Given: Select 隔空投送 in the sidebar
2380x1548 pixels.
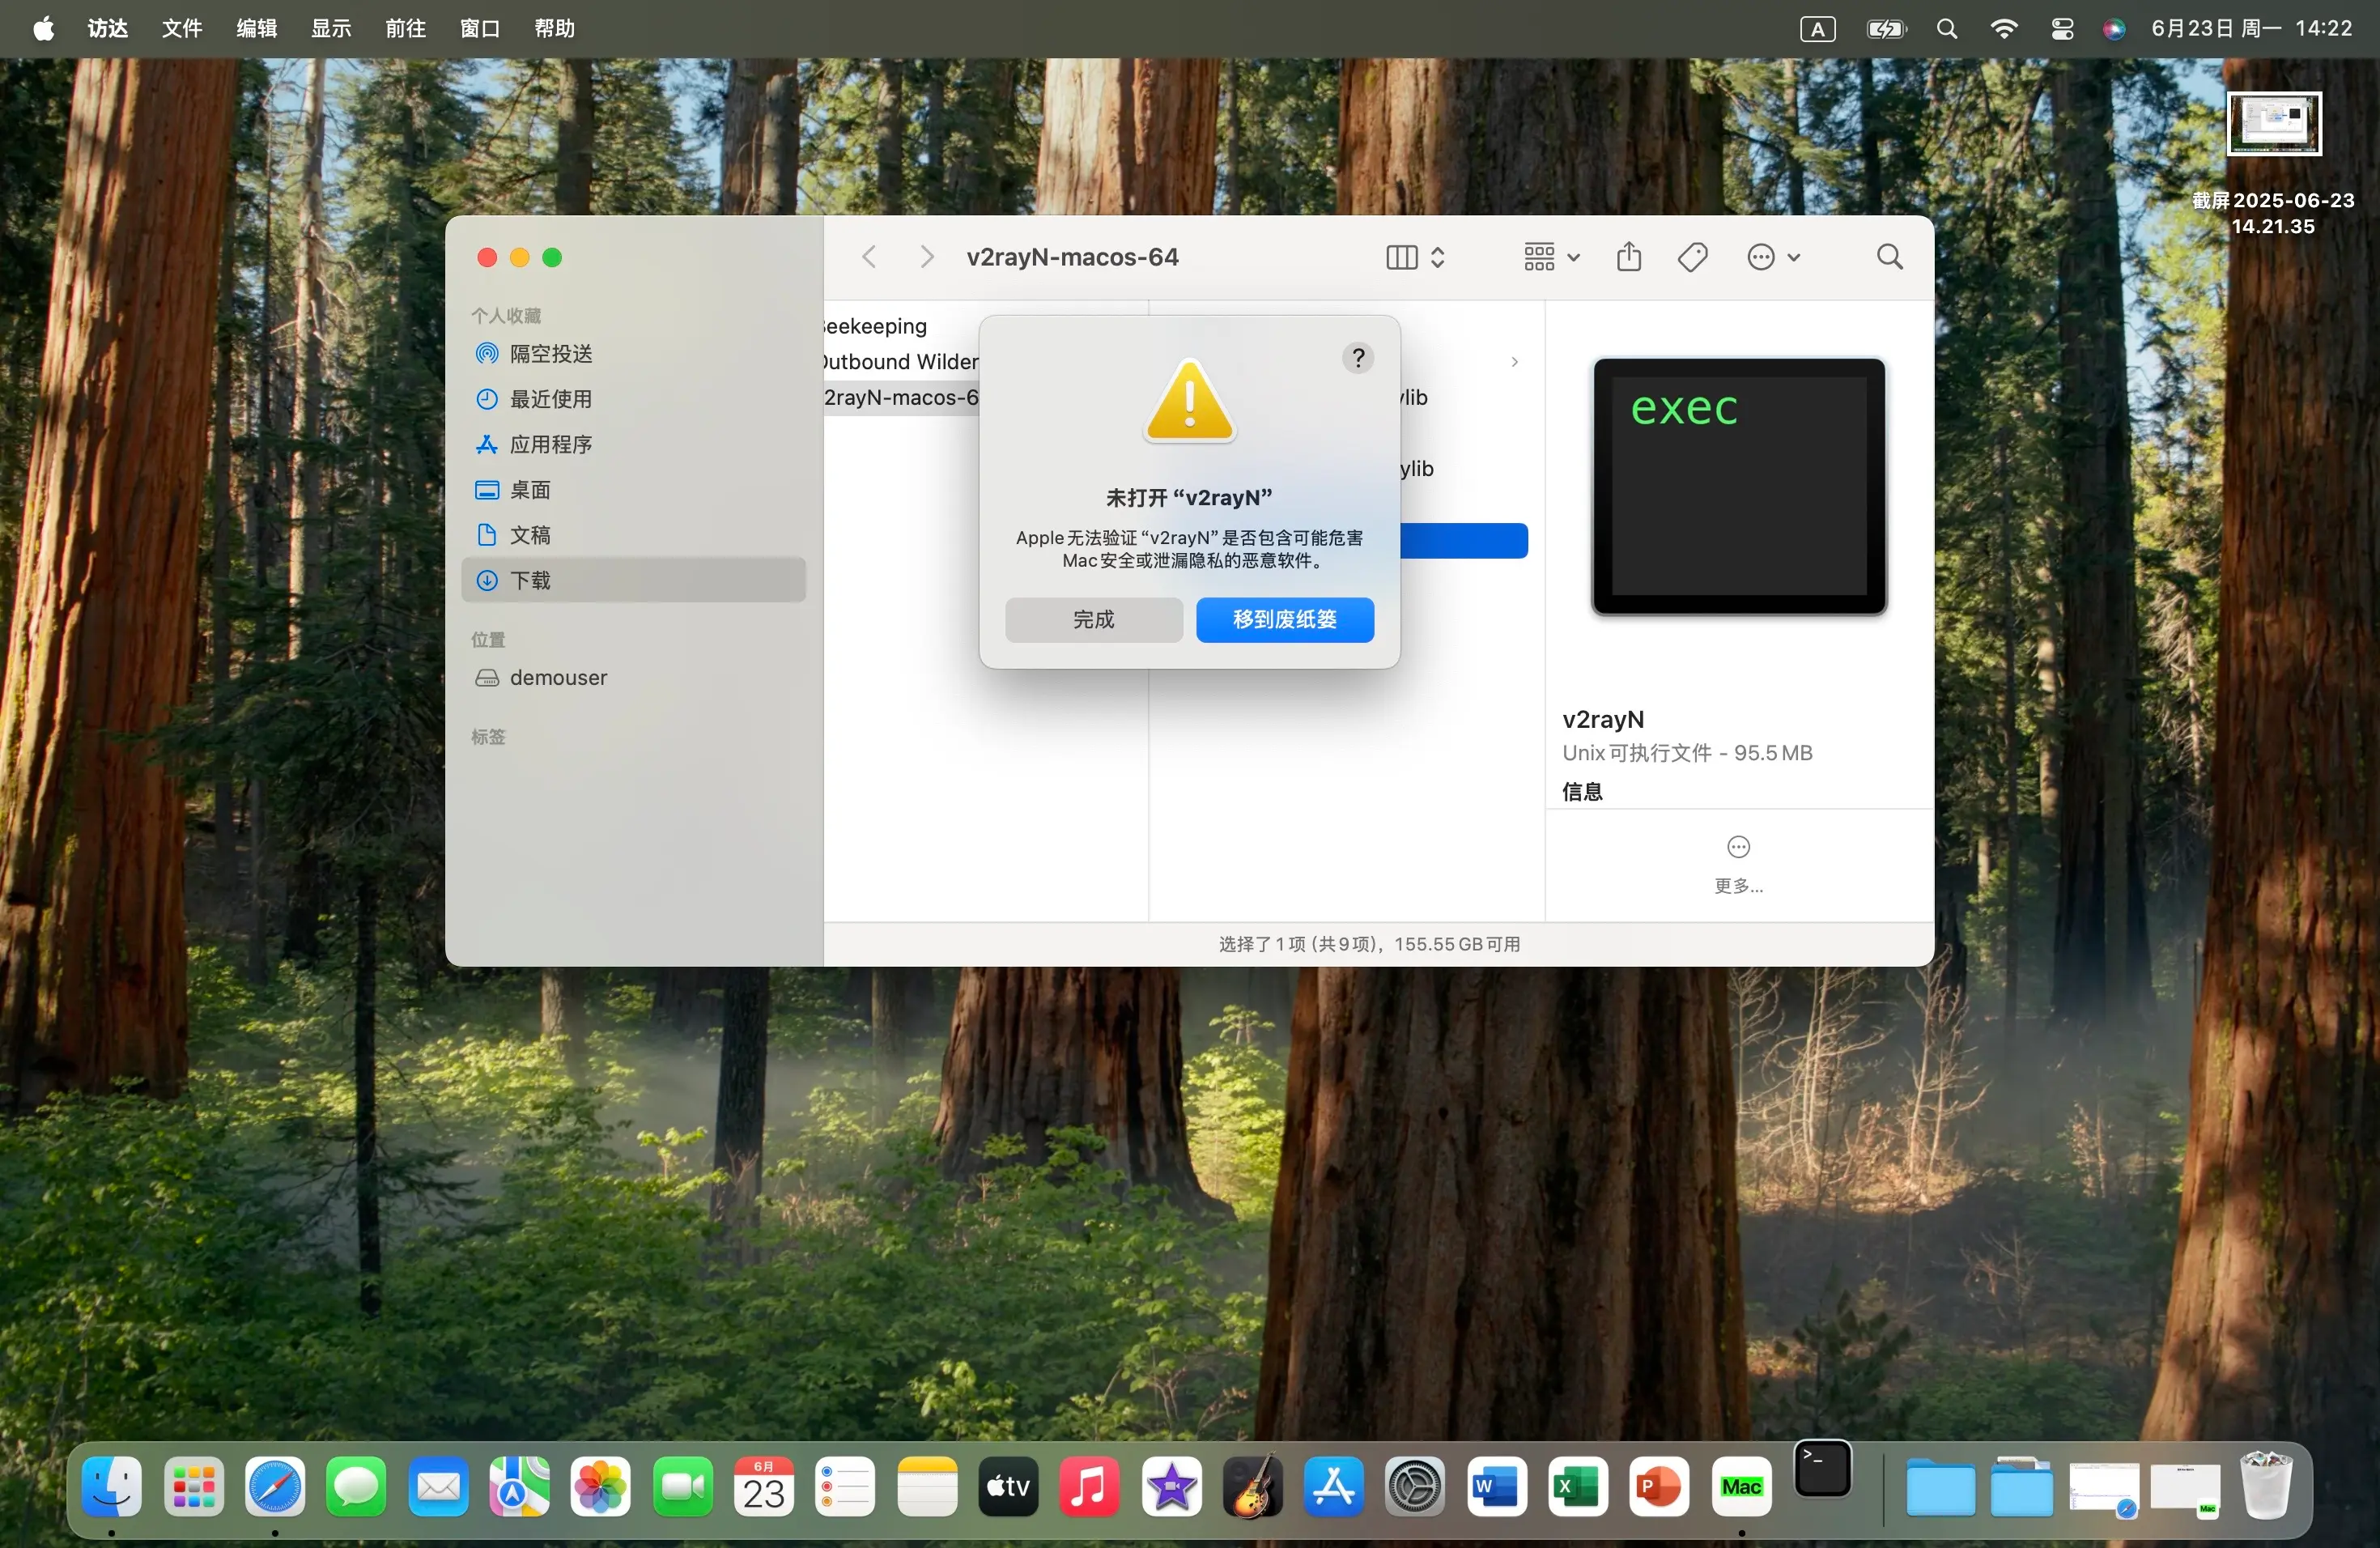Looking at the screenshot, I should click(x=634, y=353).
